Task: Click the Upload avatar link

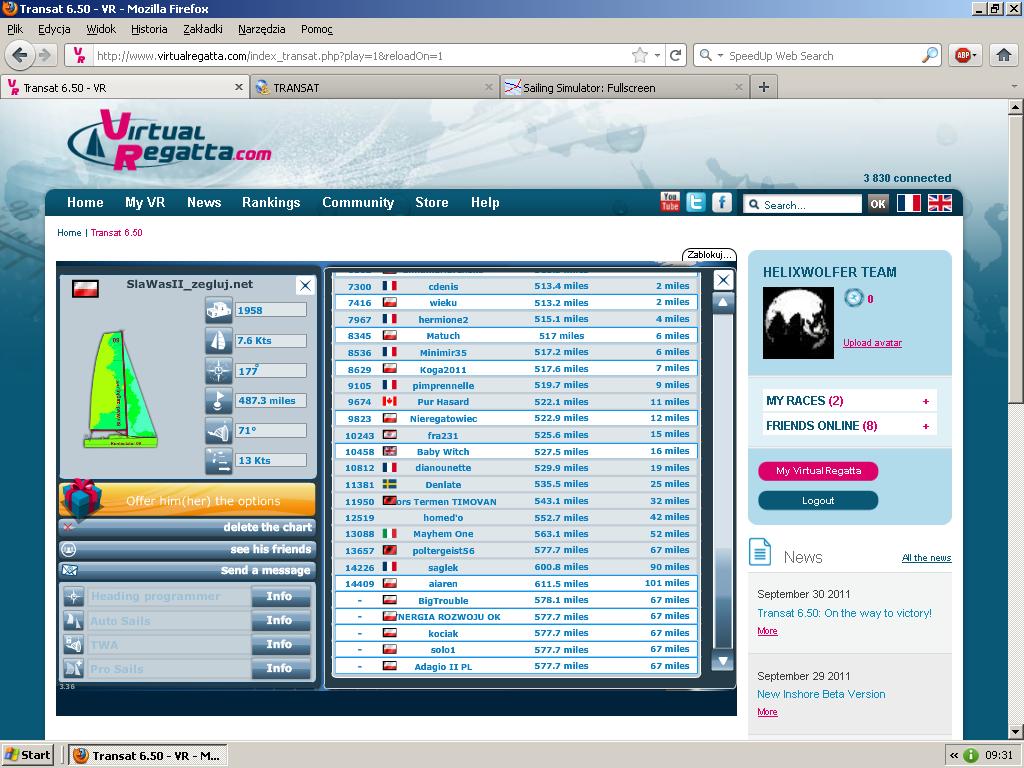Action: coord(872,343)
